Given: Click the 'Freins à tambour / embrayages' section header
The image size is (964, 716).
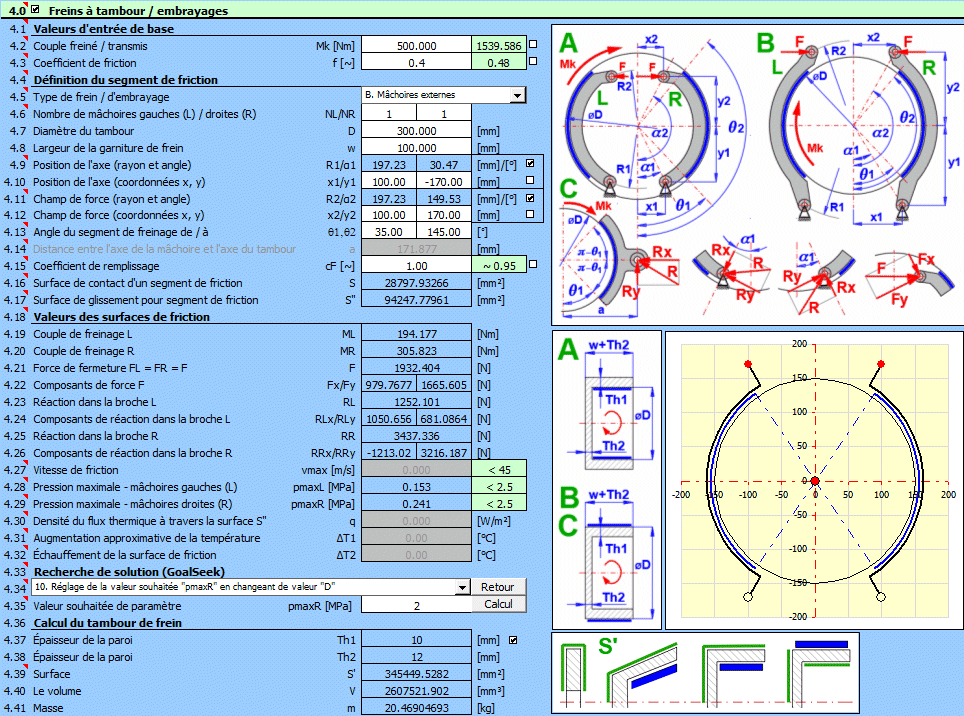Looking at the screenshot, I should (x=138, y=10).
